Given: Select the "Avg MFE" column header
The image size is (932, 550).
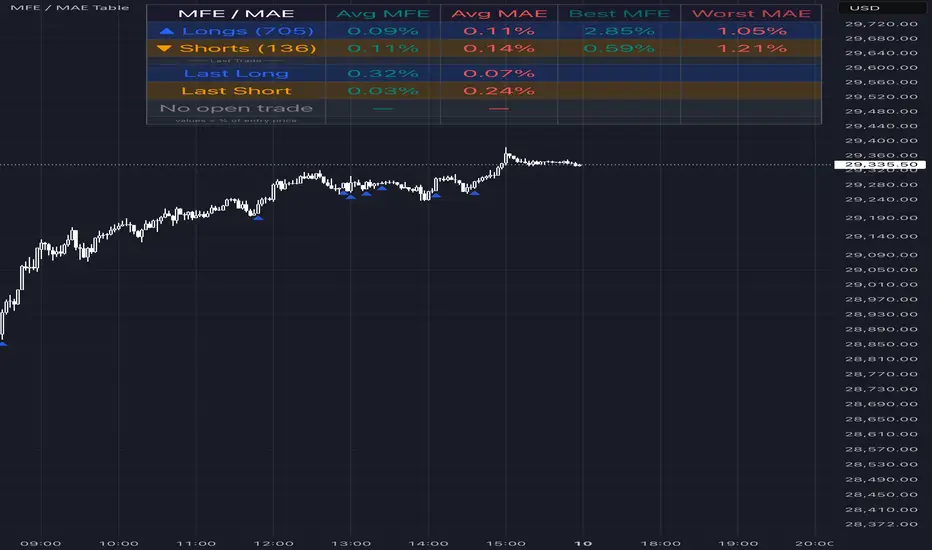Looking at the screenshot, I should [x=383, y=13].
